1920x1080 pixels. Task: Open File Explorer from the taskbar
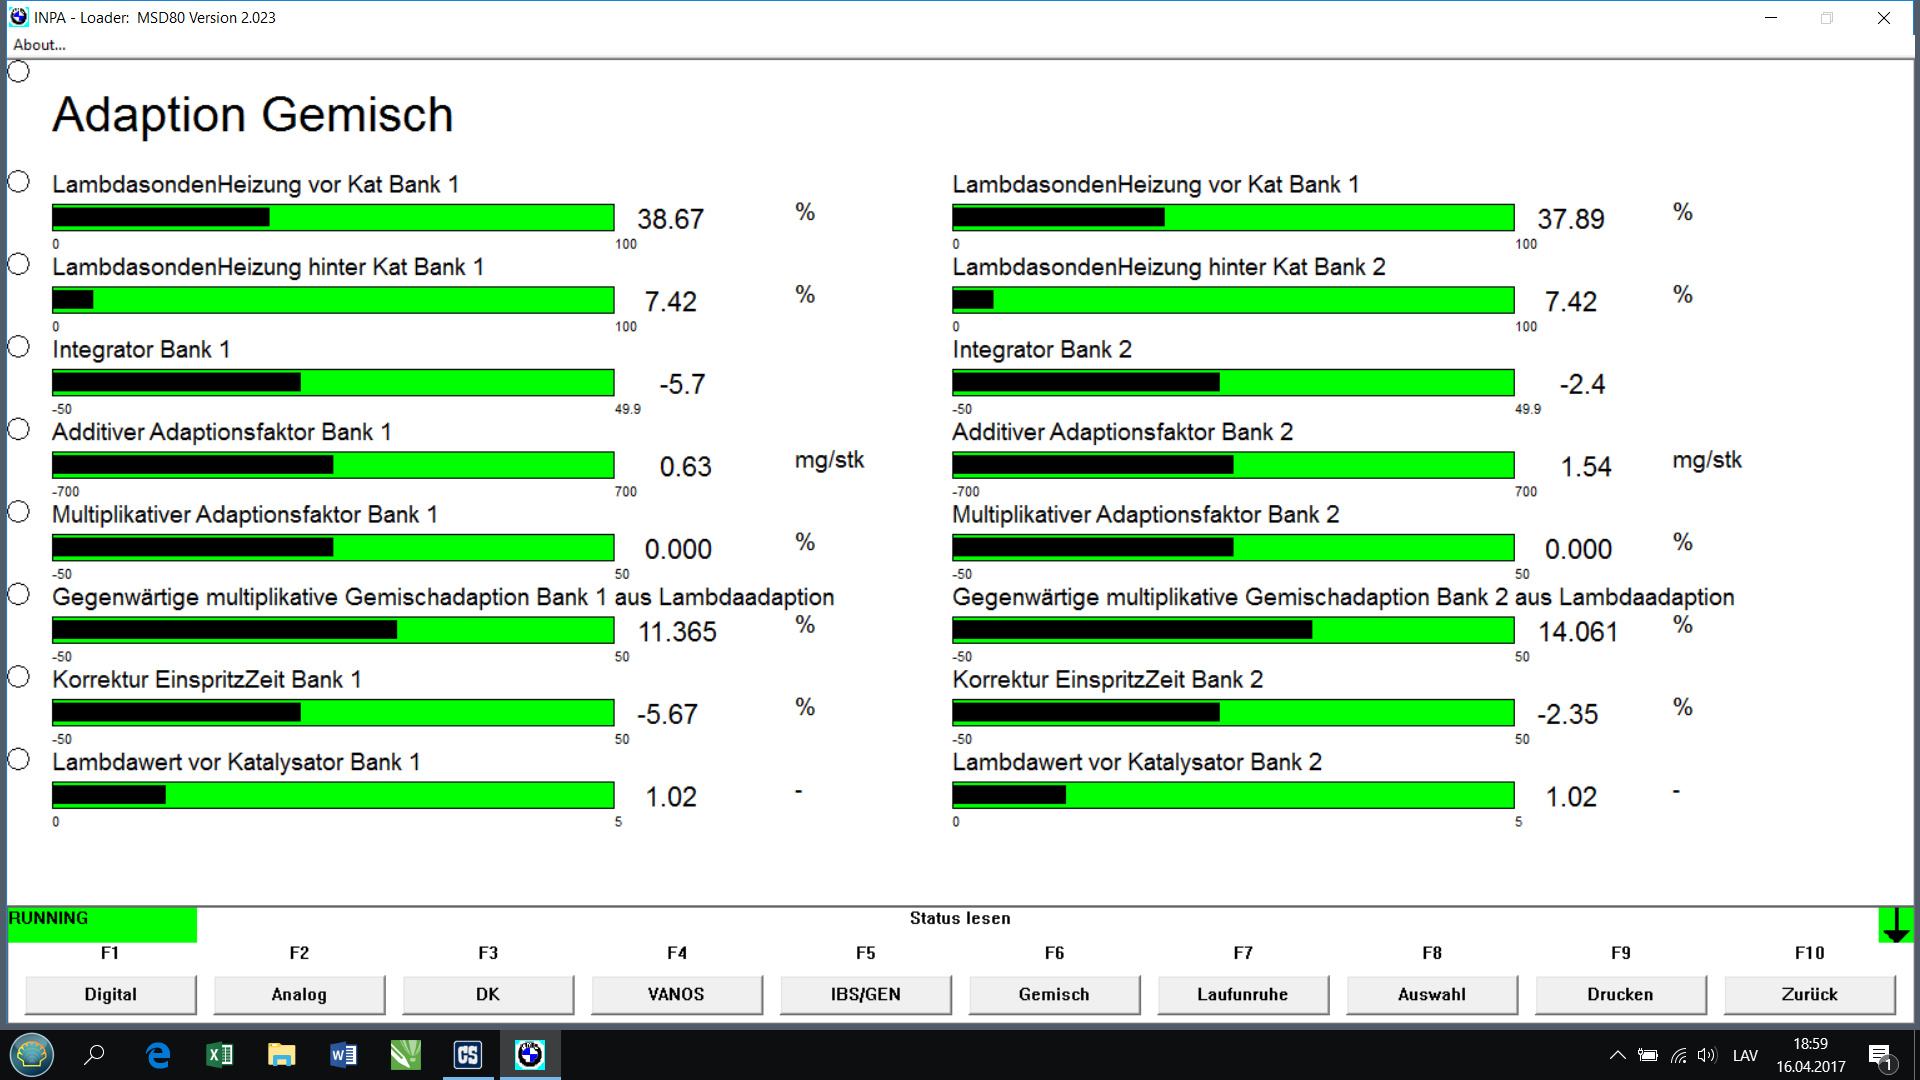(x=281, y=1054)
